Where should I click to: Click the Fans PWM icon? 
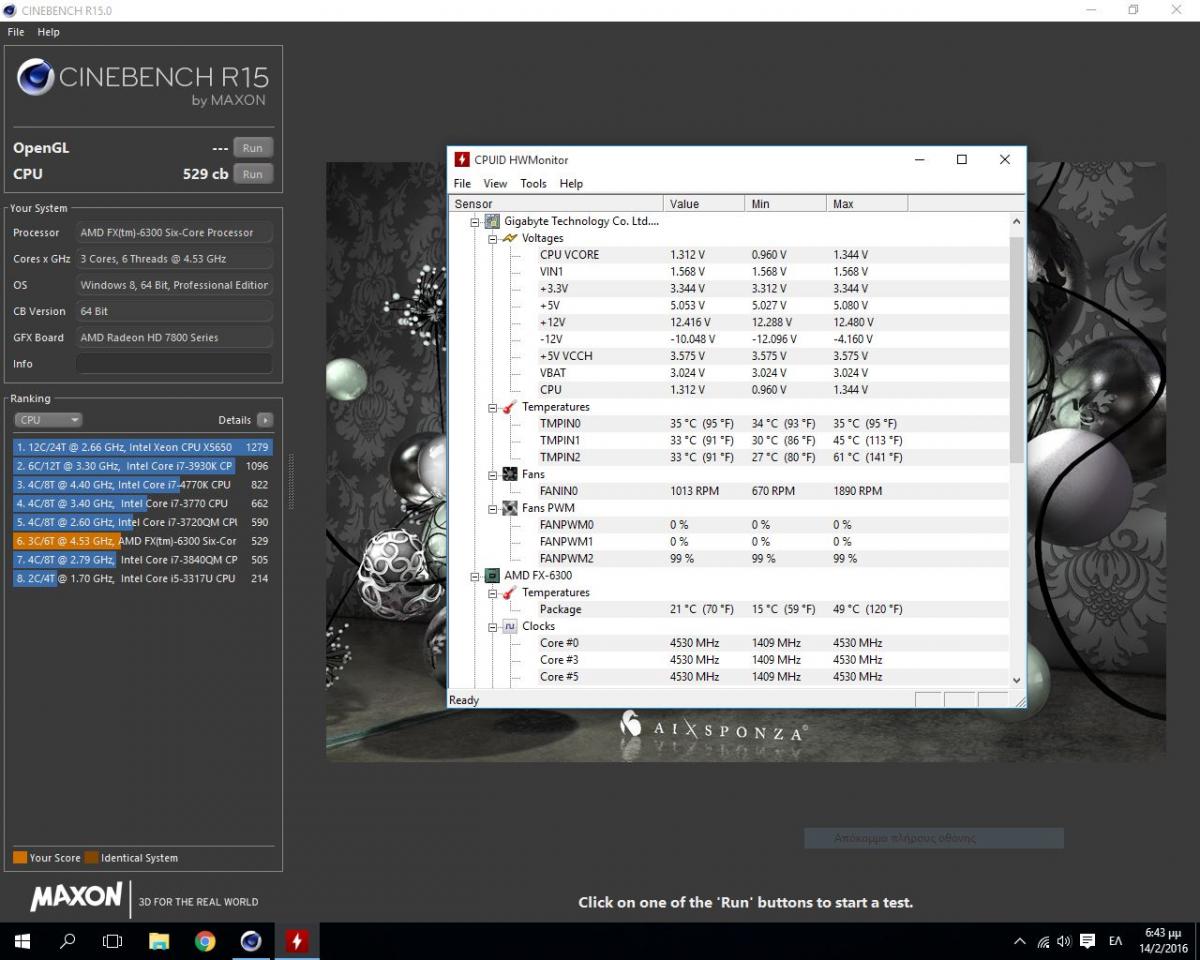click(x=509, y=508)
